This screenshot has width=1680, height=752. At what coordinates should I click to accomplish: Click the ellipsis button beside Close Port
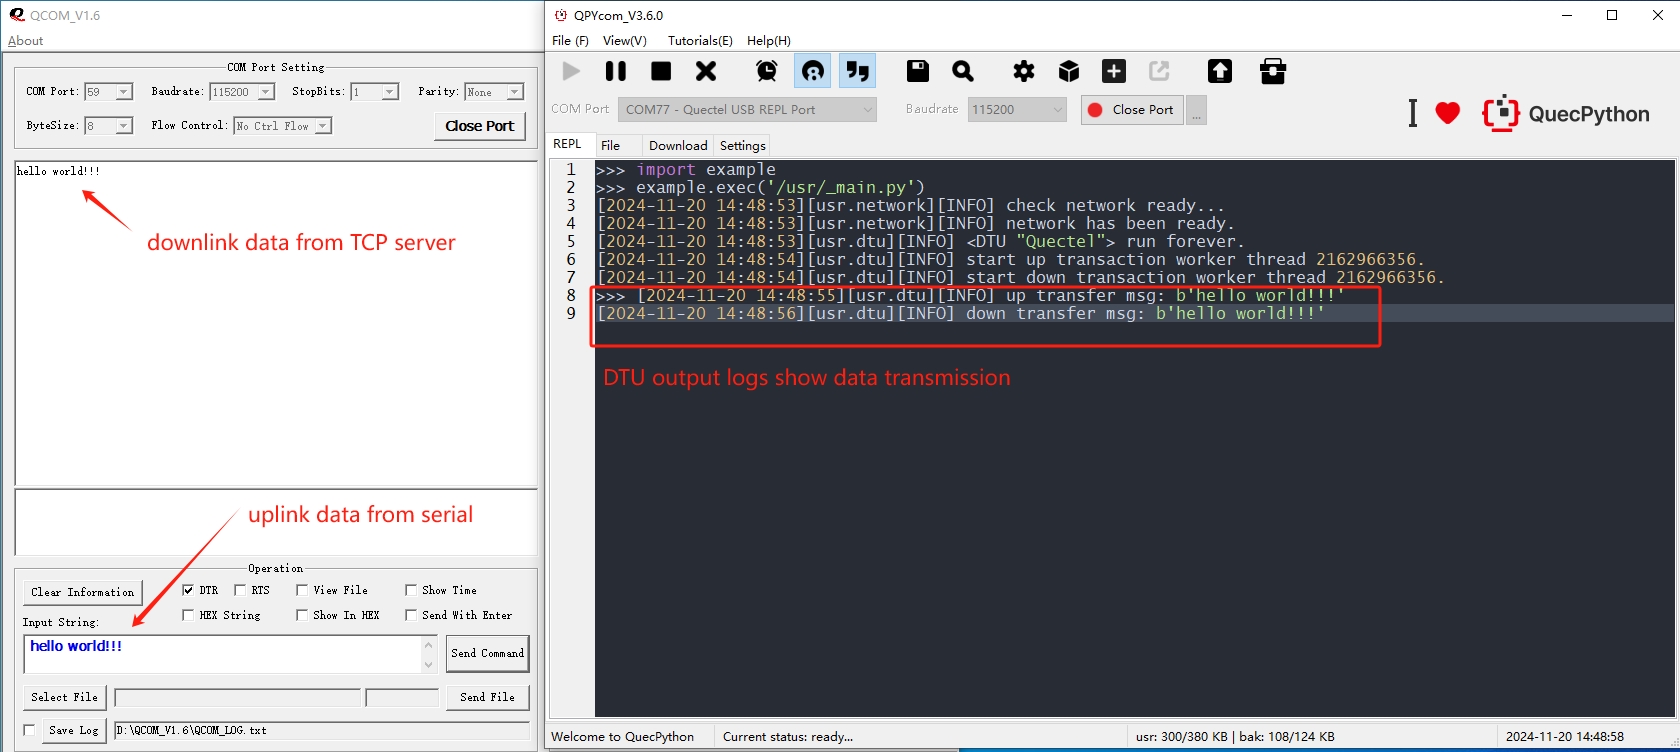click(x=1196, y=110)
